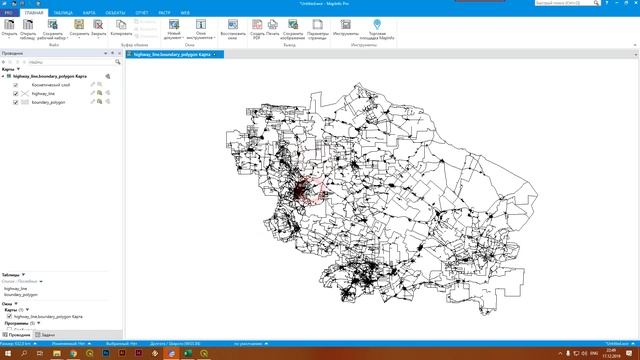Toggle visibility checkbox of boundary_polygon layer
This screenshot has height=360, width=640.
point(16,102)
